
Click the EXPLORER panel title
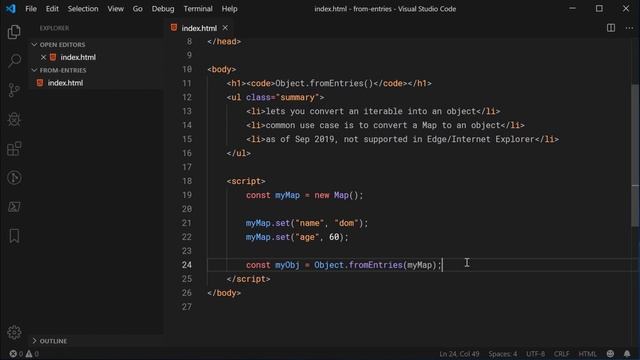pos(54,28)
